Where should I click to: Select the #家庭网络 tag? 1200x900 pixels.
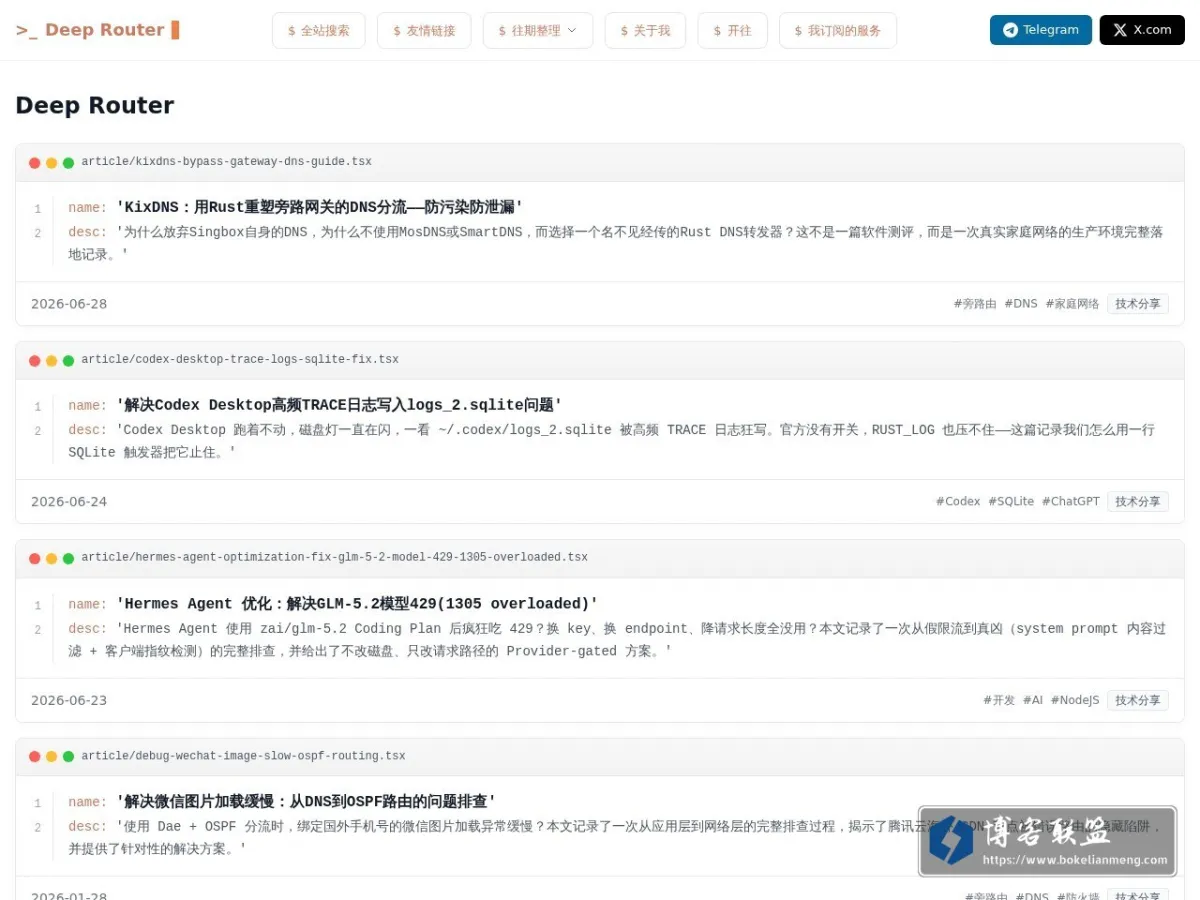point(1072,304)
